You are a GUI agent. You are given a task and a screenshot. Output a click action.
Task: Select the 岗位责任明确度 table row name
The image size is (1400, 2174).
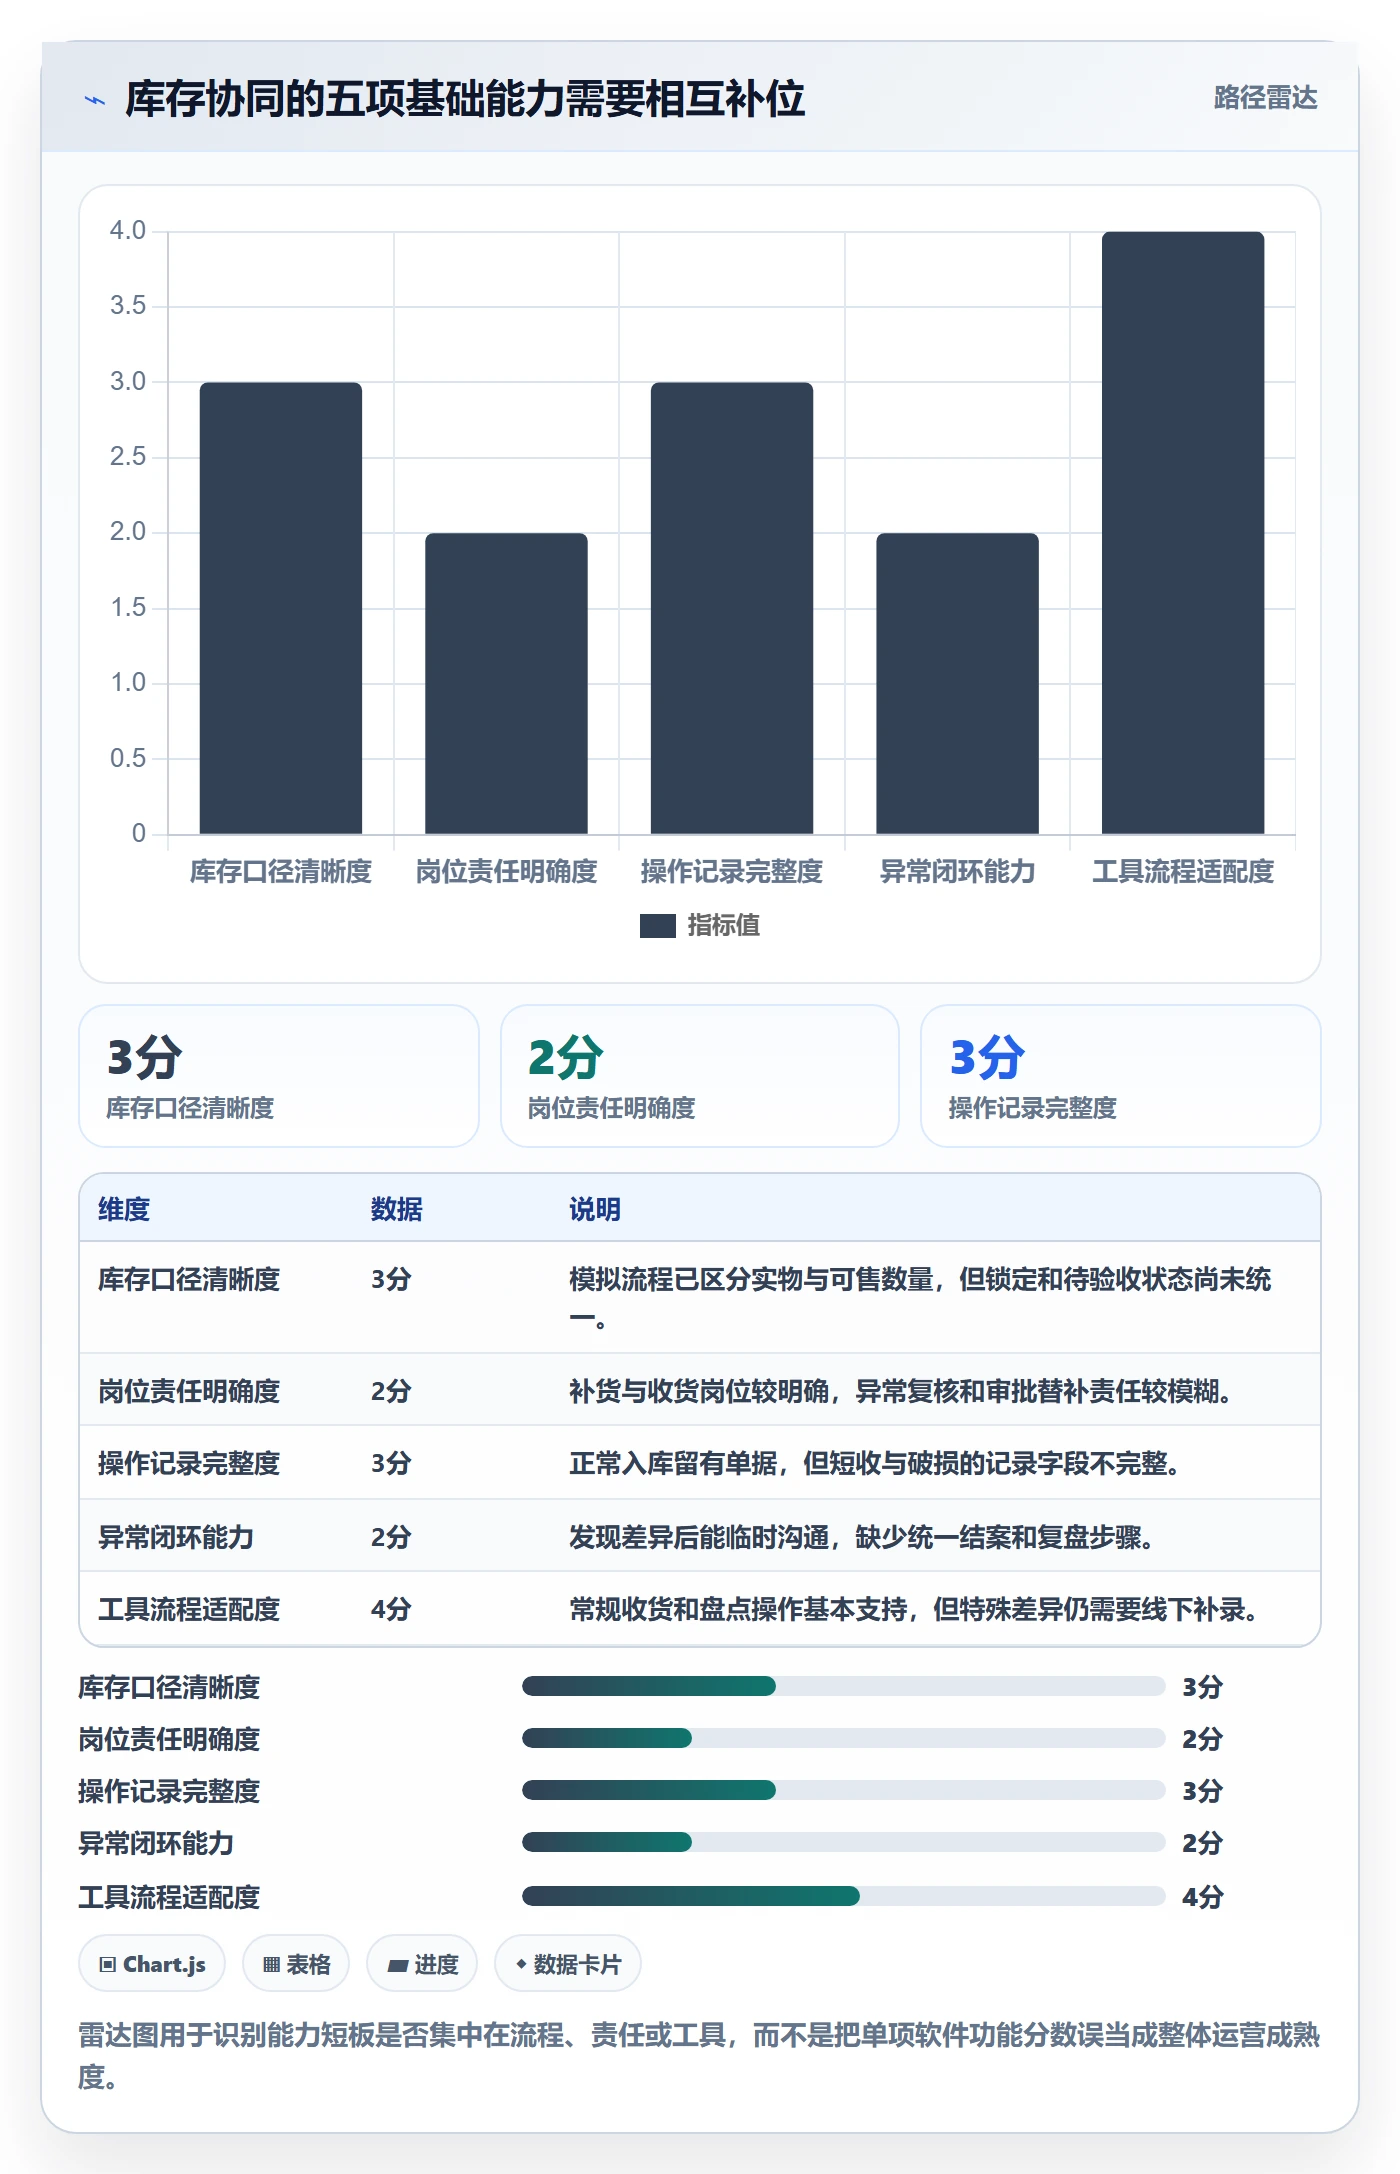pos(189,1391)
